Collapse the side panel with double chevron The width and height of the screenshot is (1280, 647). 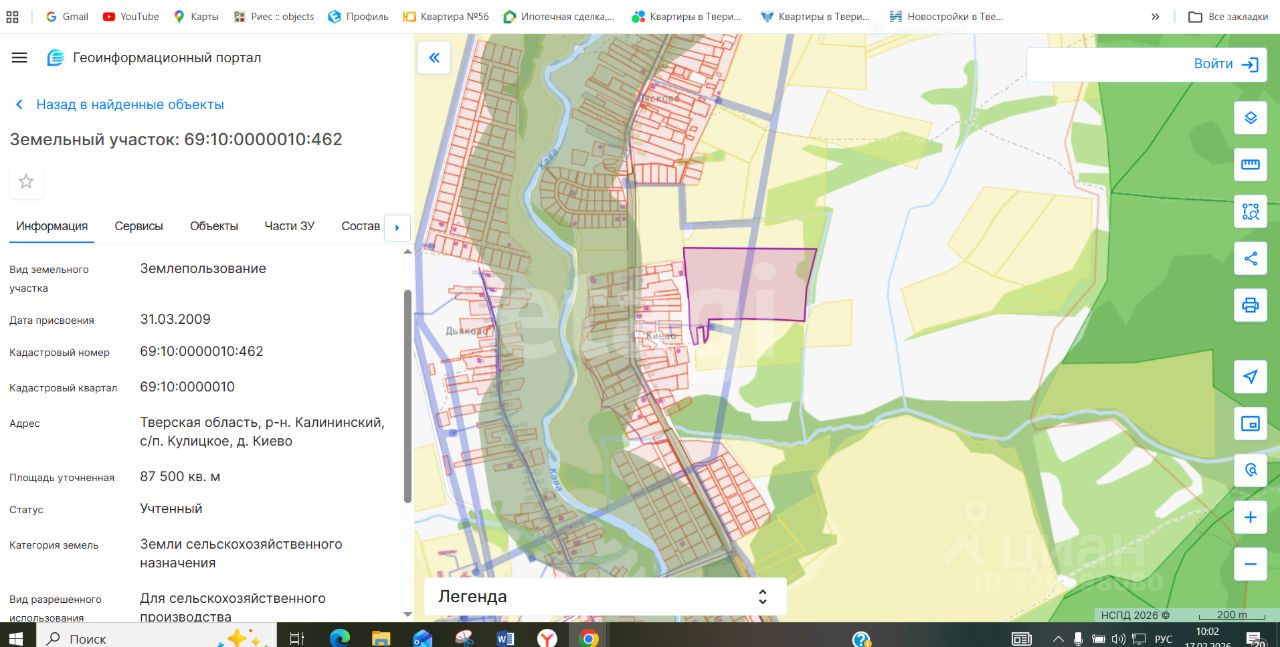coord(434,58)
